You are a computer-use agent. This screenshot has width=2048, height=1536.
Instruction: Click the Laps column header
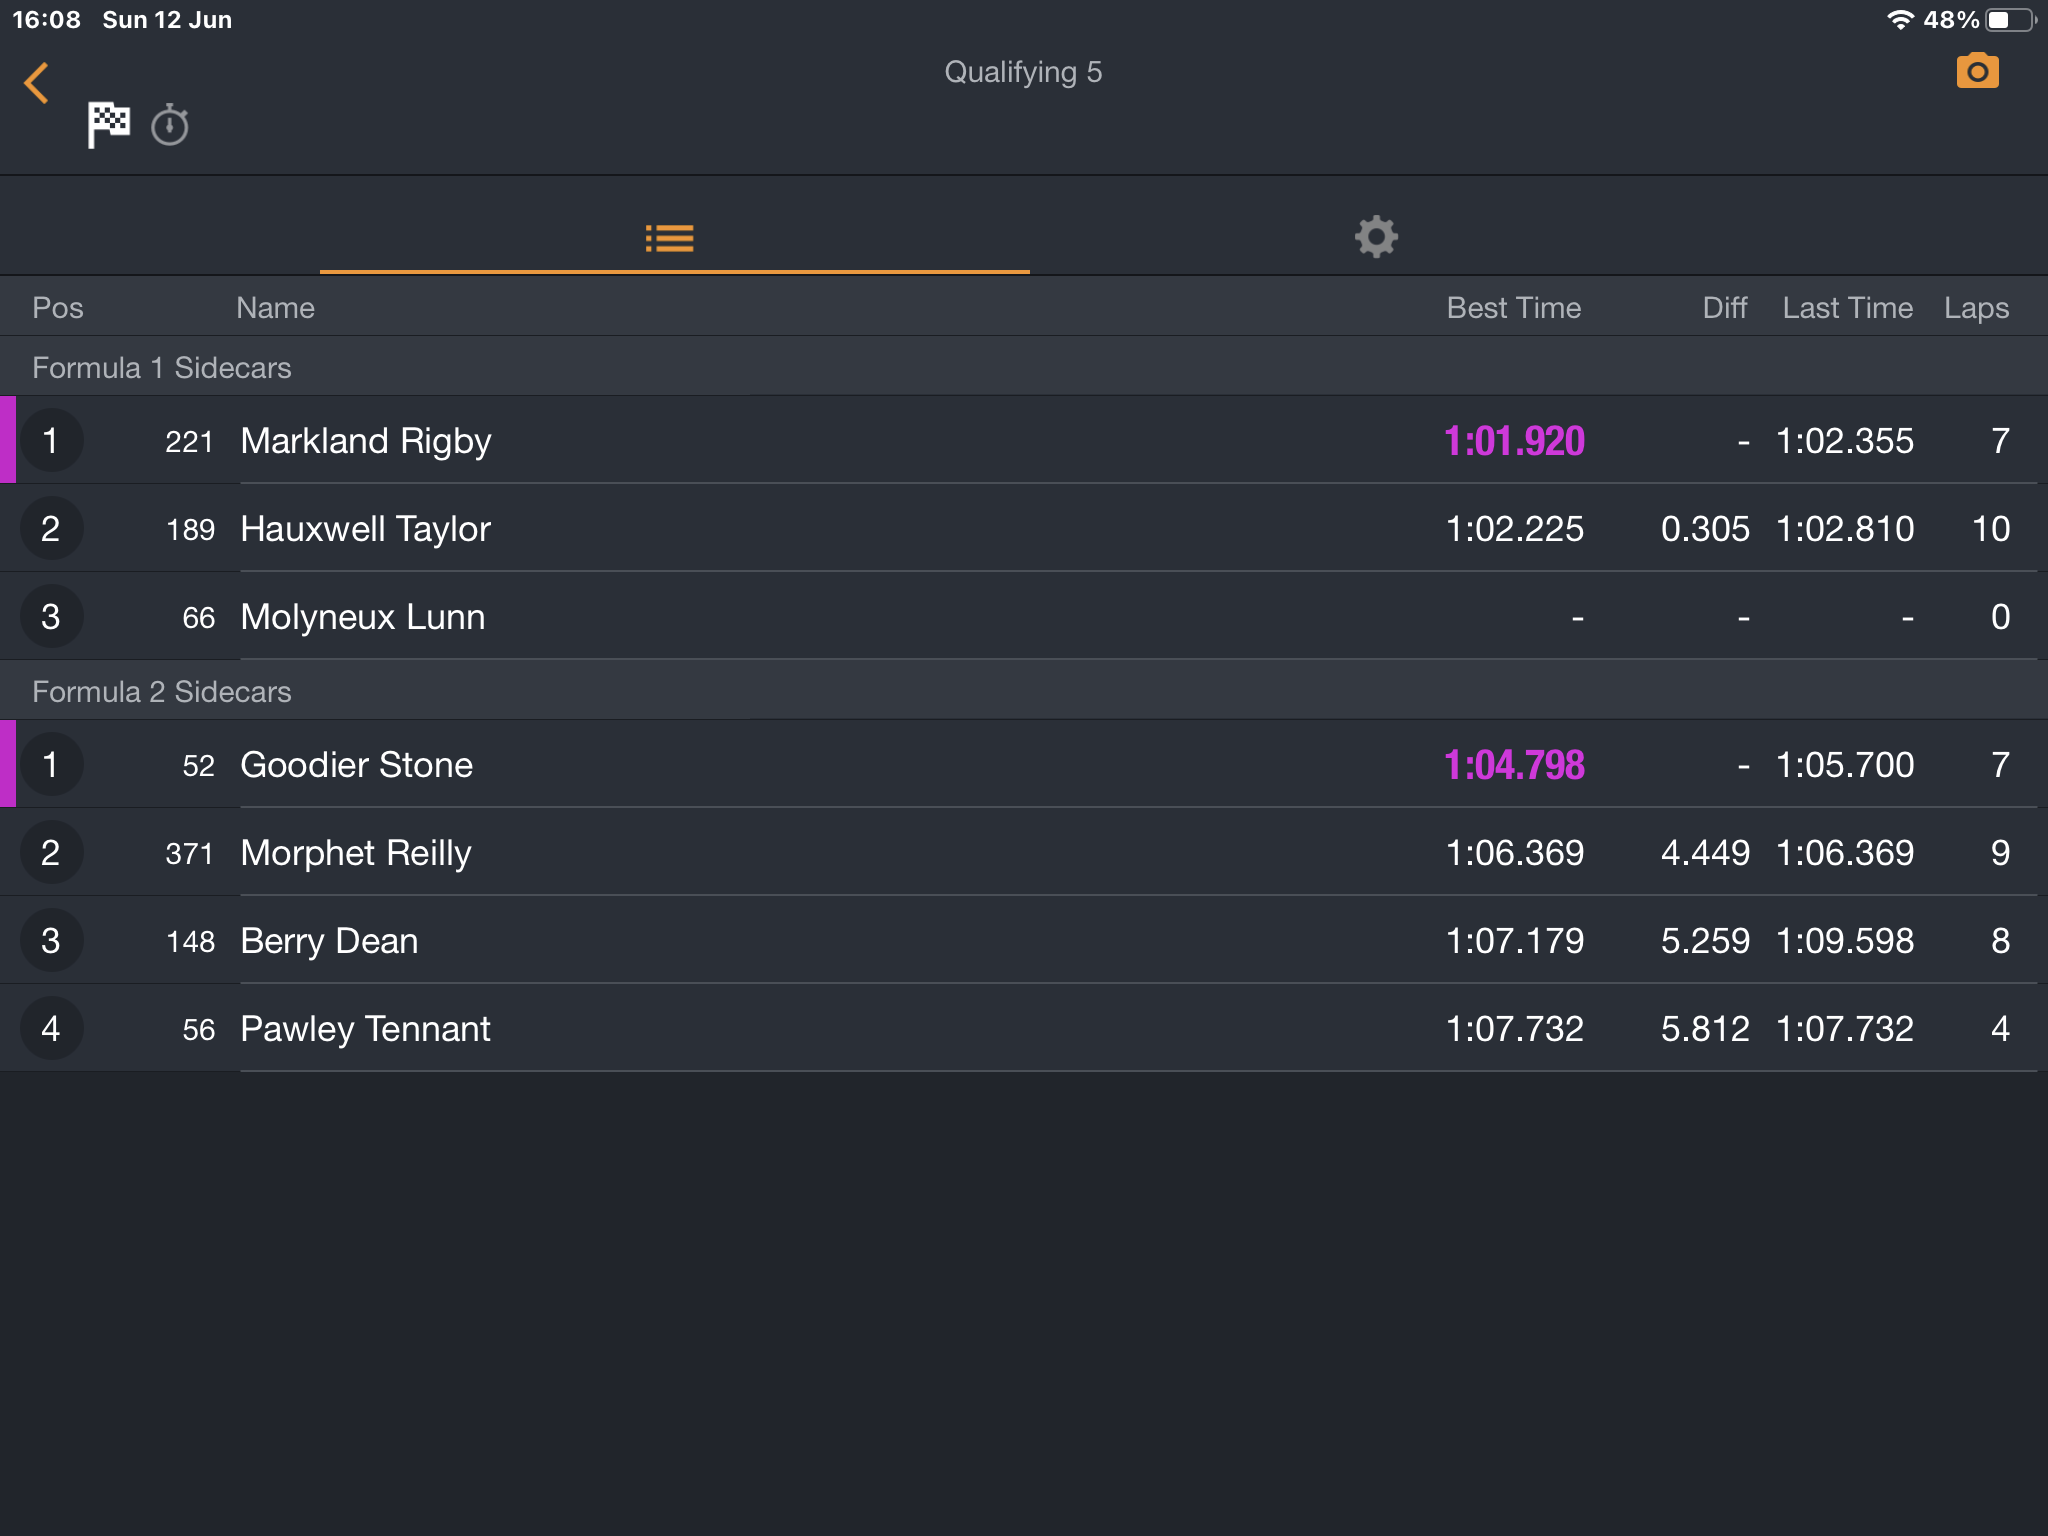tap(1976, 308)
